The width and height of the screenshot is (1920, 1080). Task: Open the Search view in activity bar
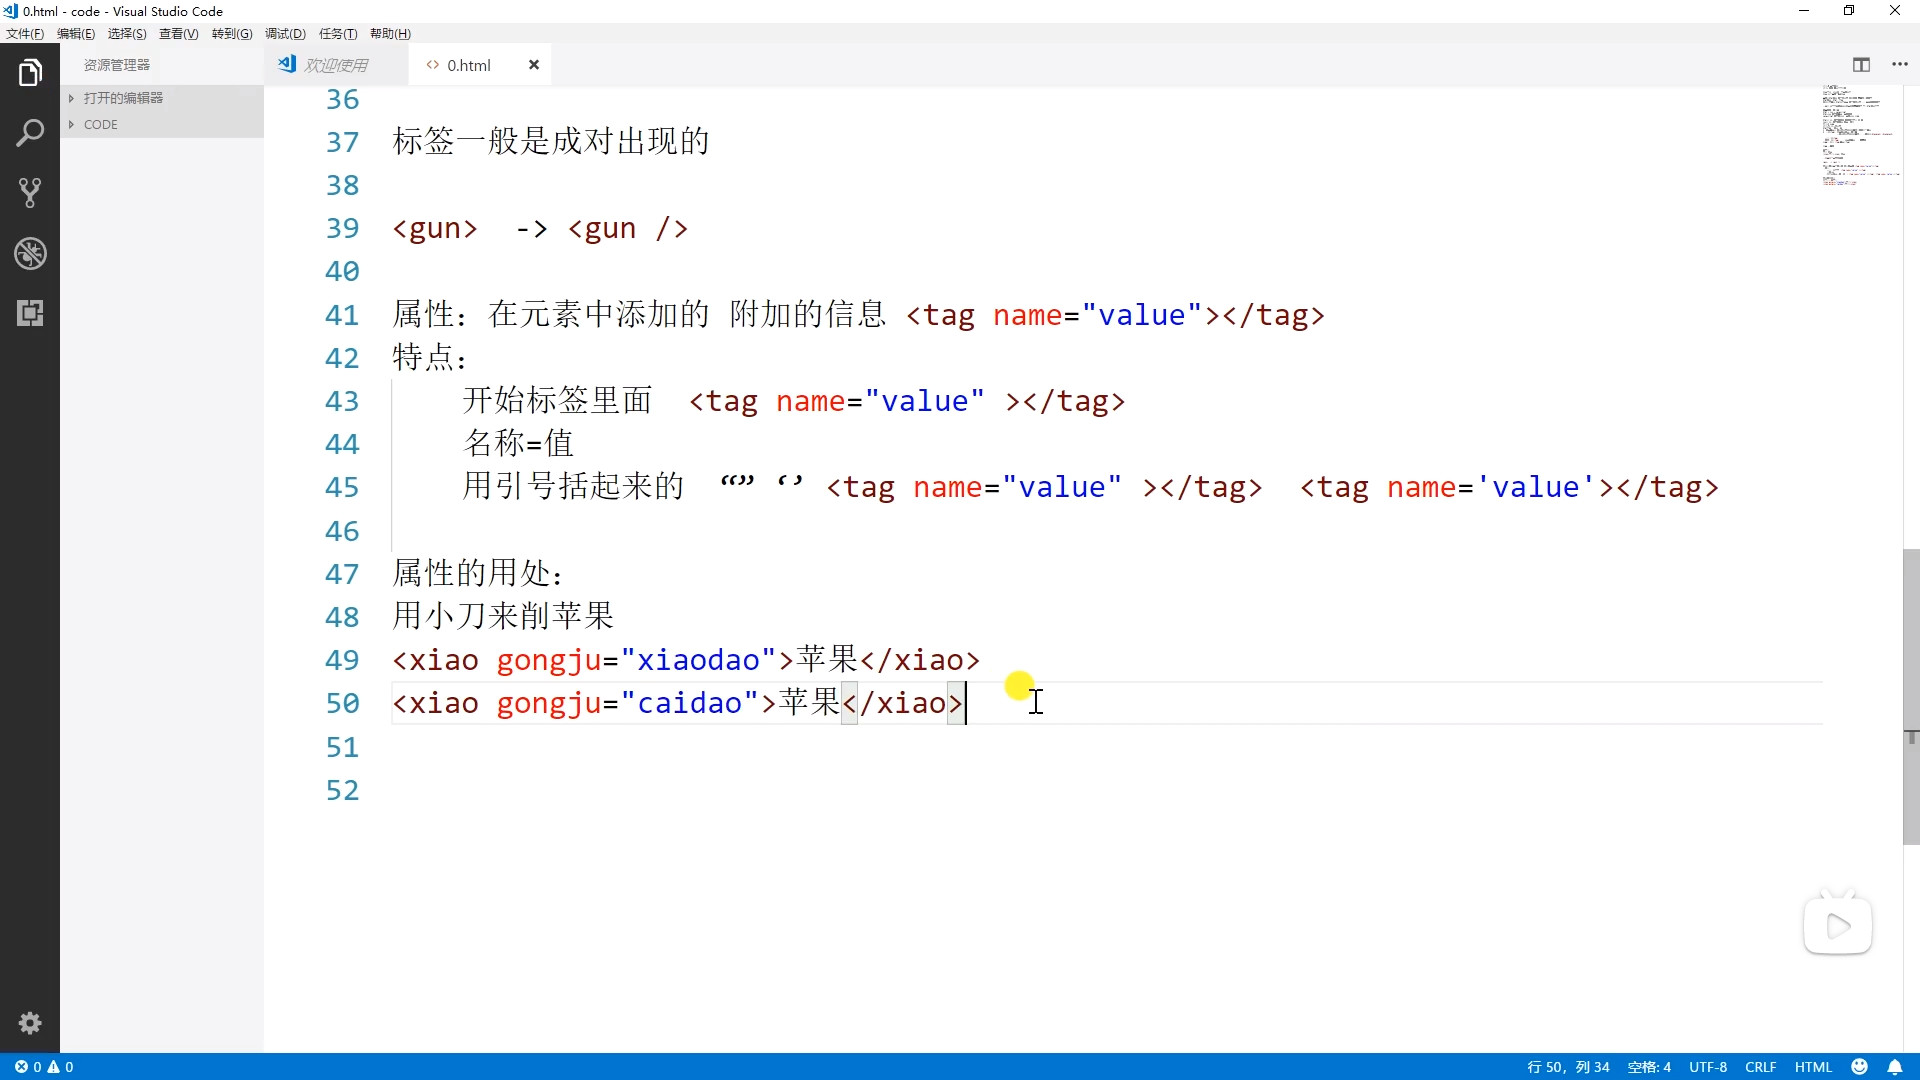30,133
